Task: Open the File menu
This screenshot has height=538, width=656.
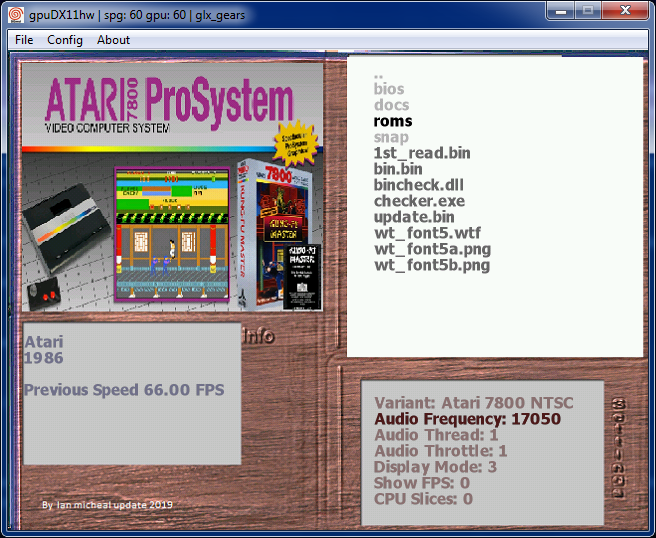Action: pyautogui.click(x=24, y=40)
